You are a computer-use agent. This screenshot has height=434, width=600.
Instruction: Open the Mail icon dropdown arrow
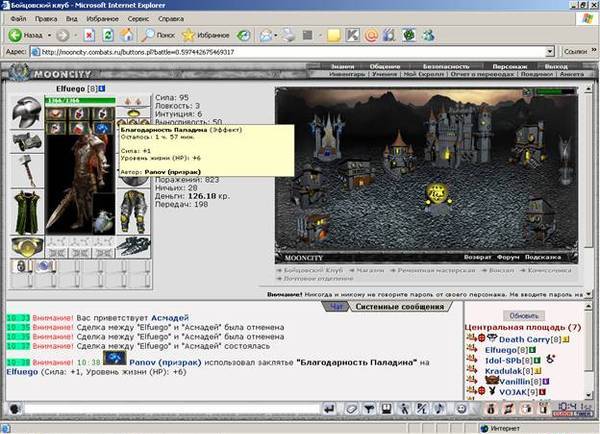coord(276,36)
